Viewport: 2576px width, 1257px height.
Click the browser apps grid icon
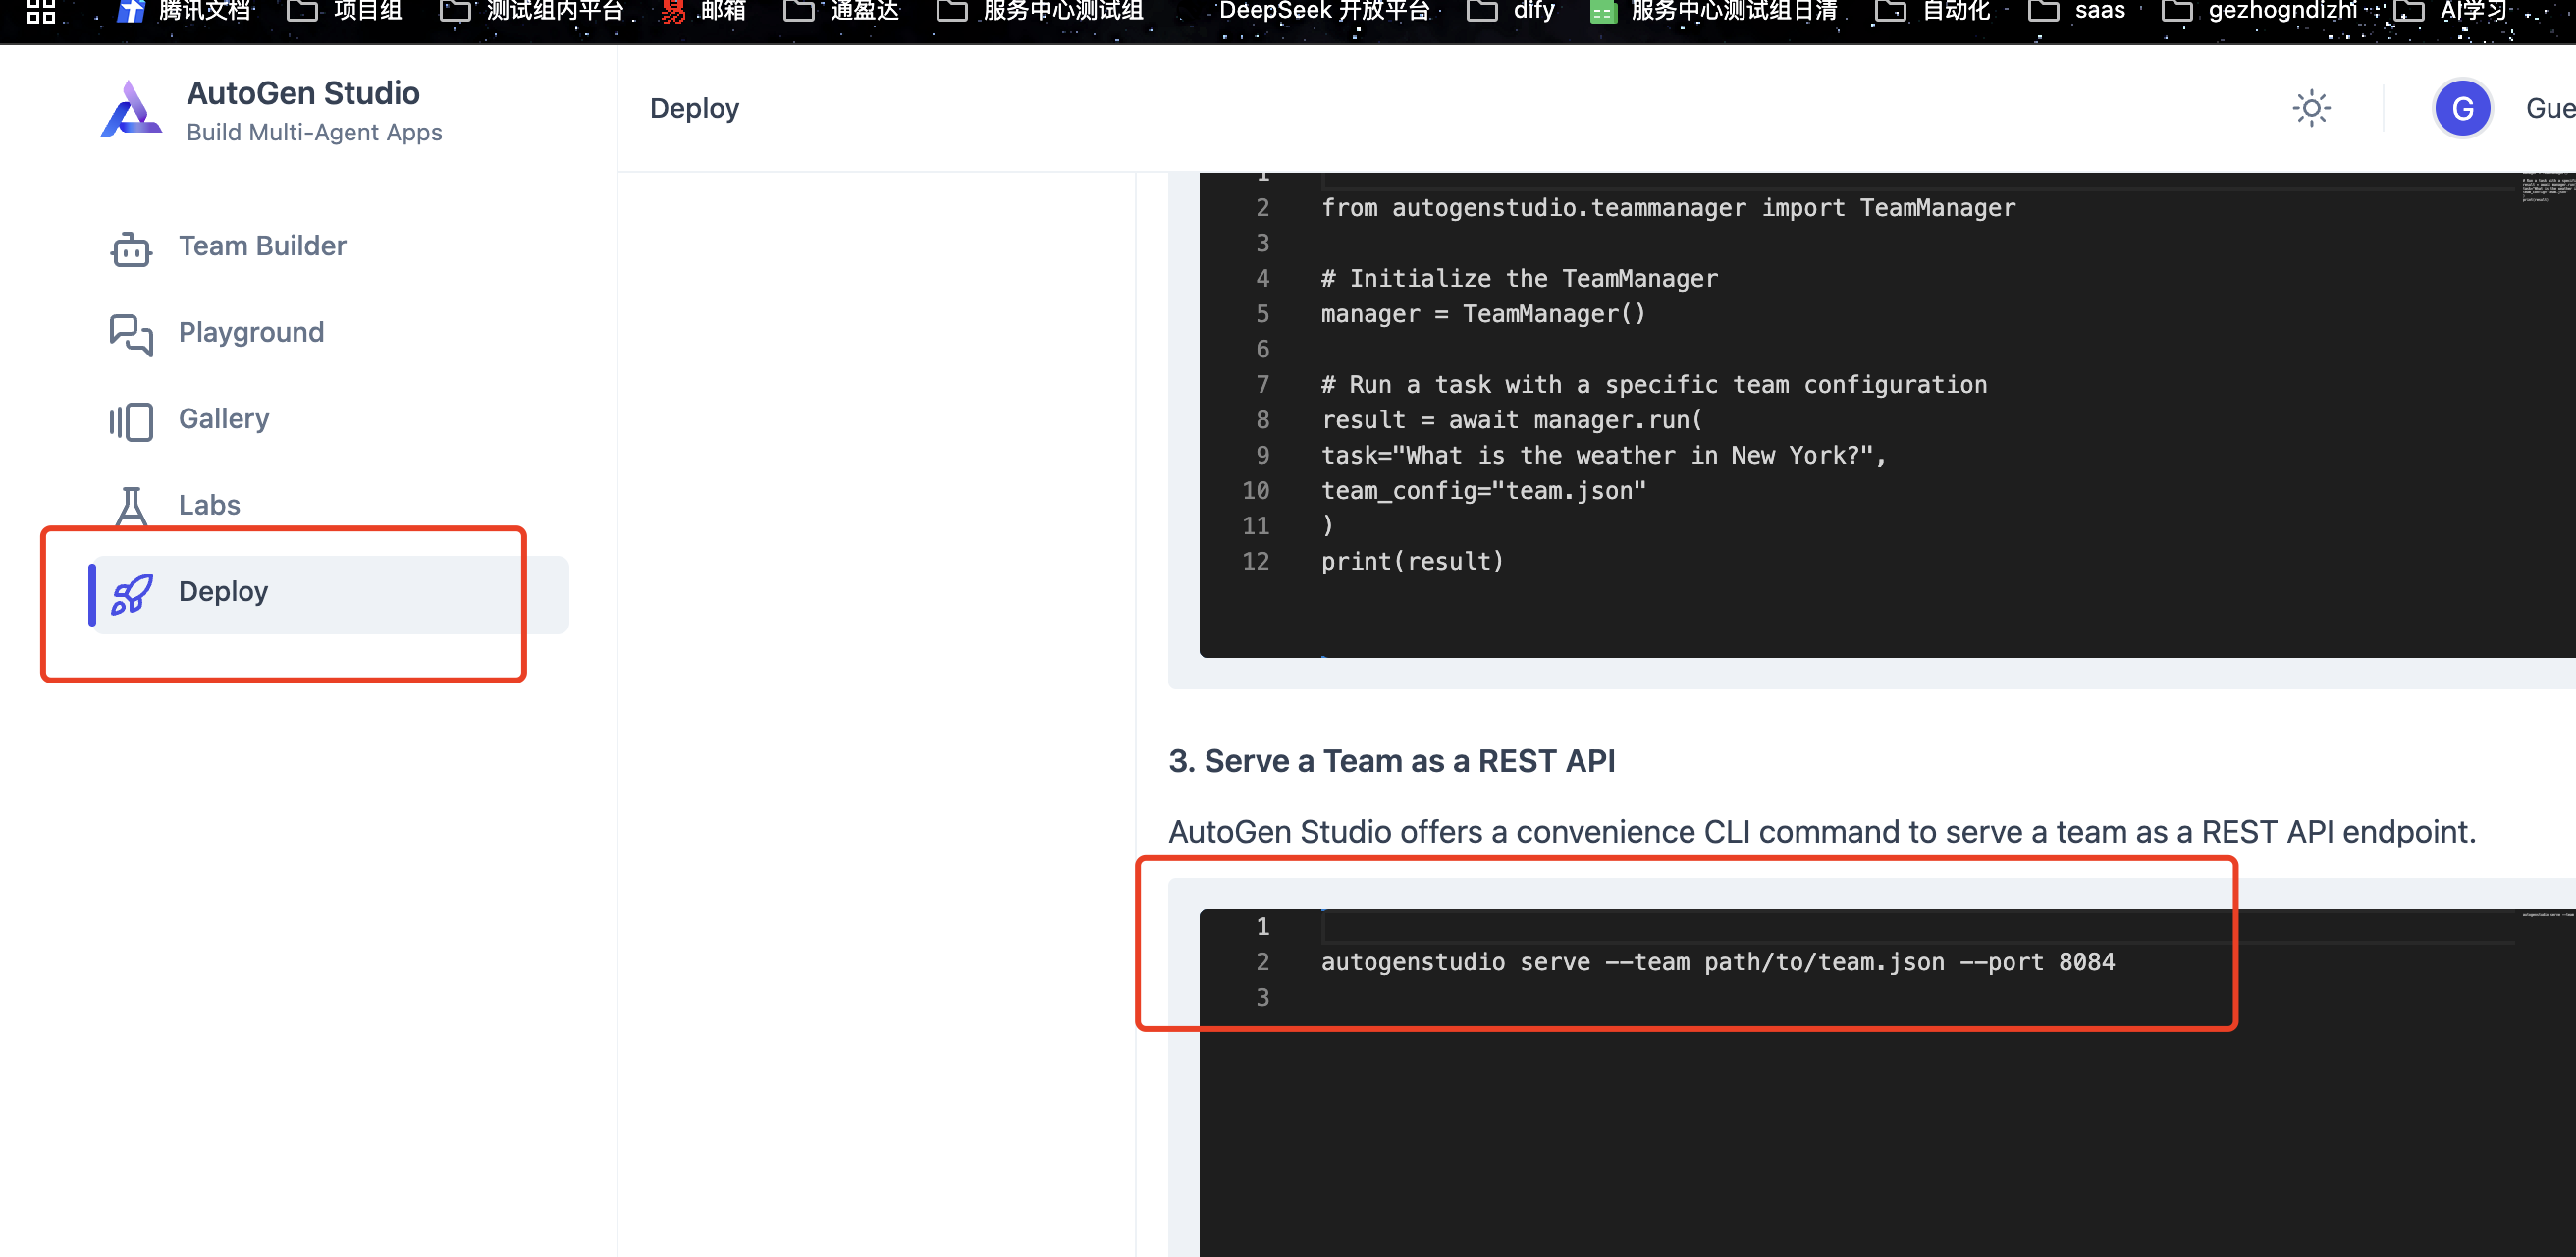(x=41, y=11)
